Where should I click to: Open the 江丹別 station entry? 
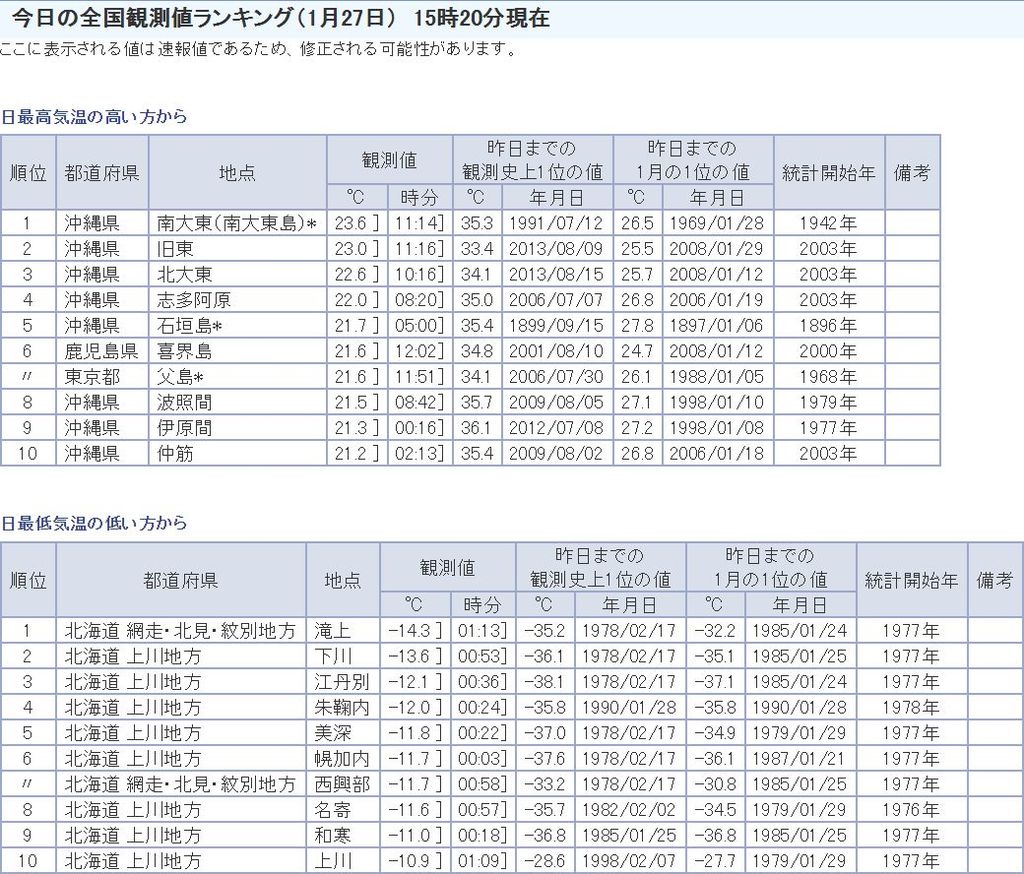341,682
